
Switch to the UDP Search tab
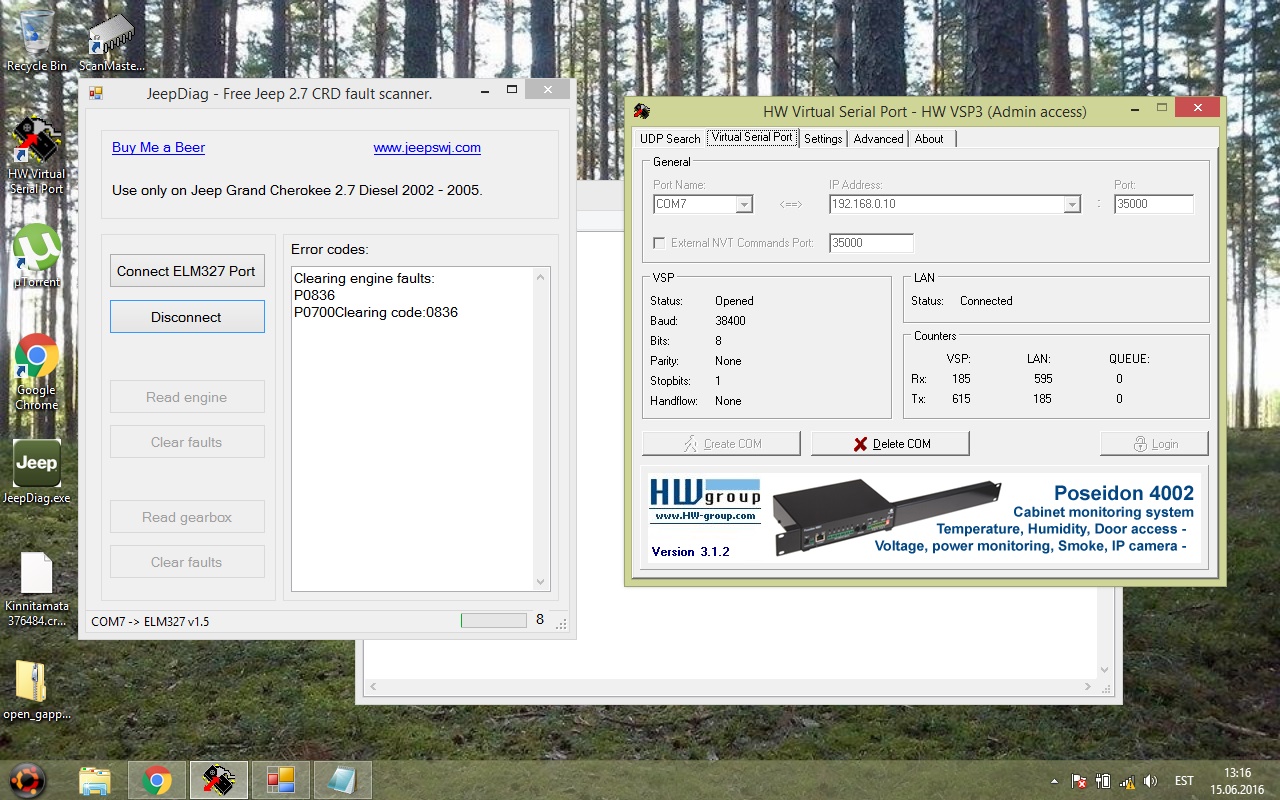click(670, 139)
